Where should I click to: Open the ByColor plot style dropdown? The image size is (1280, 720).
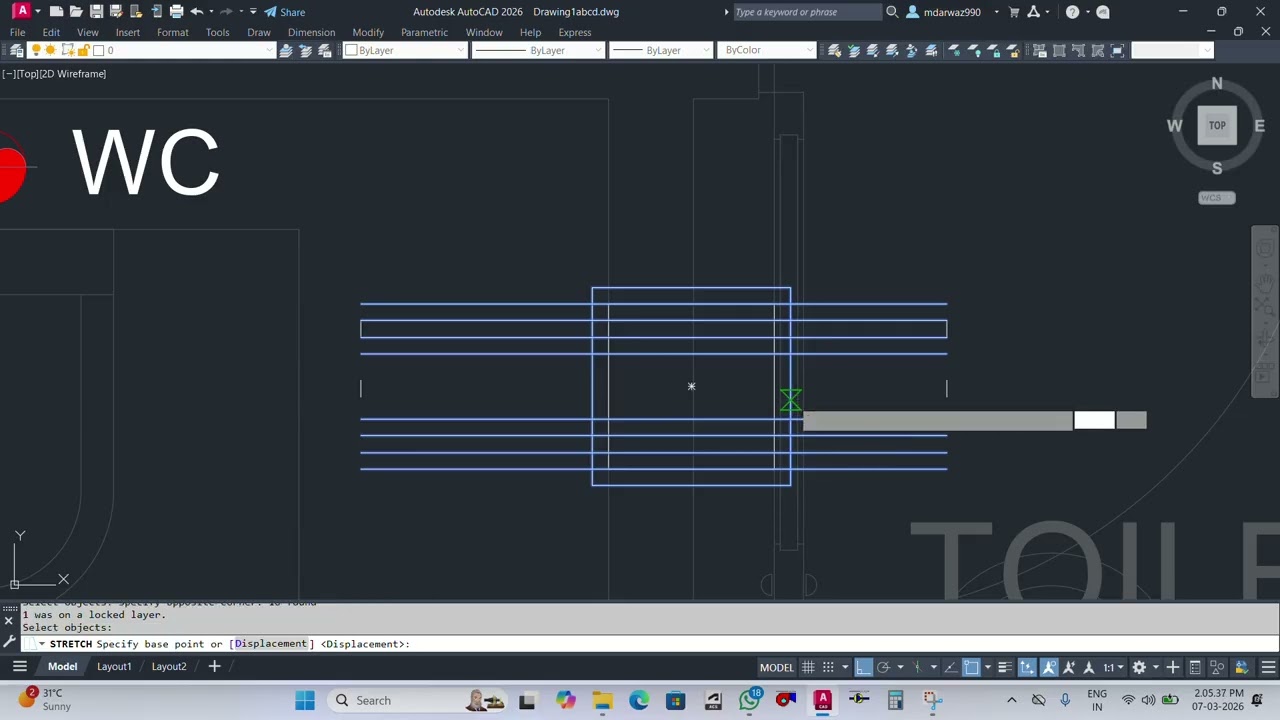(808, 50)
